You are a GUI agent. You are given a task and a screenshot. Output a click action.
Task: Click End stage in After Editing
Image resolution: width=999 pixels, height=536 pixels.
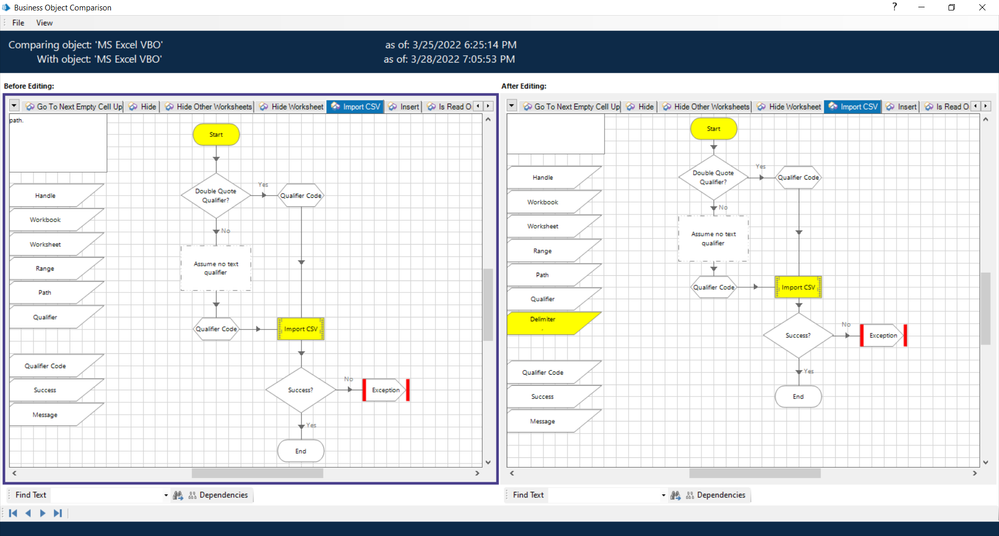tap(798, 396)
